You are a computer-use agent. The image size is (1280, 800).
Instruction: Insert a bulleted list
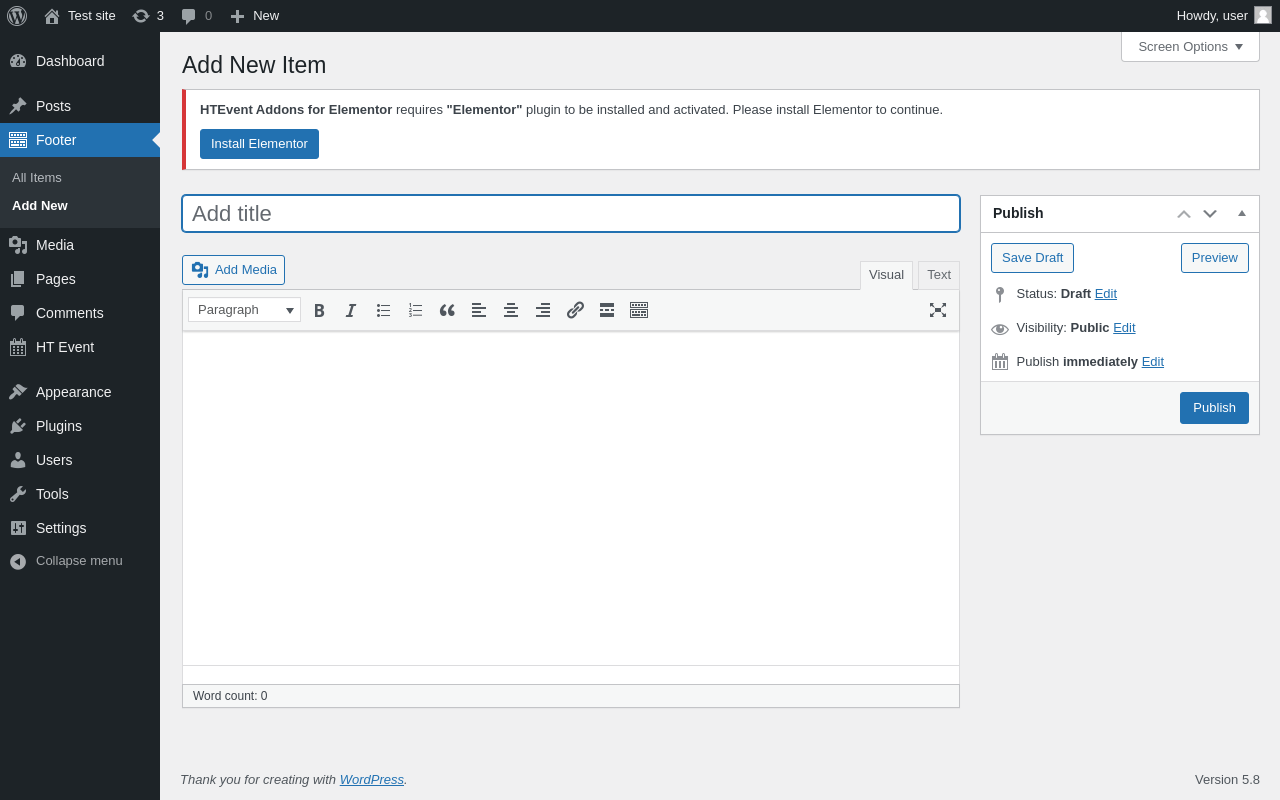click(x=383, y=310)
